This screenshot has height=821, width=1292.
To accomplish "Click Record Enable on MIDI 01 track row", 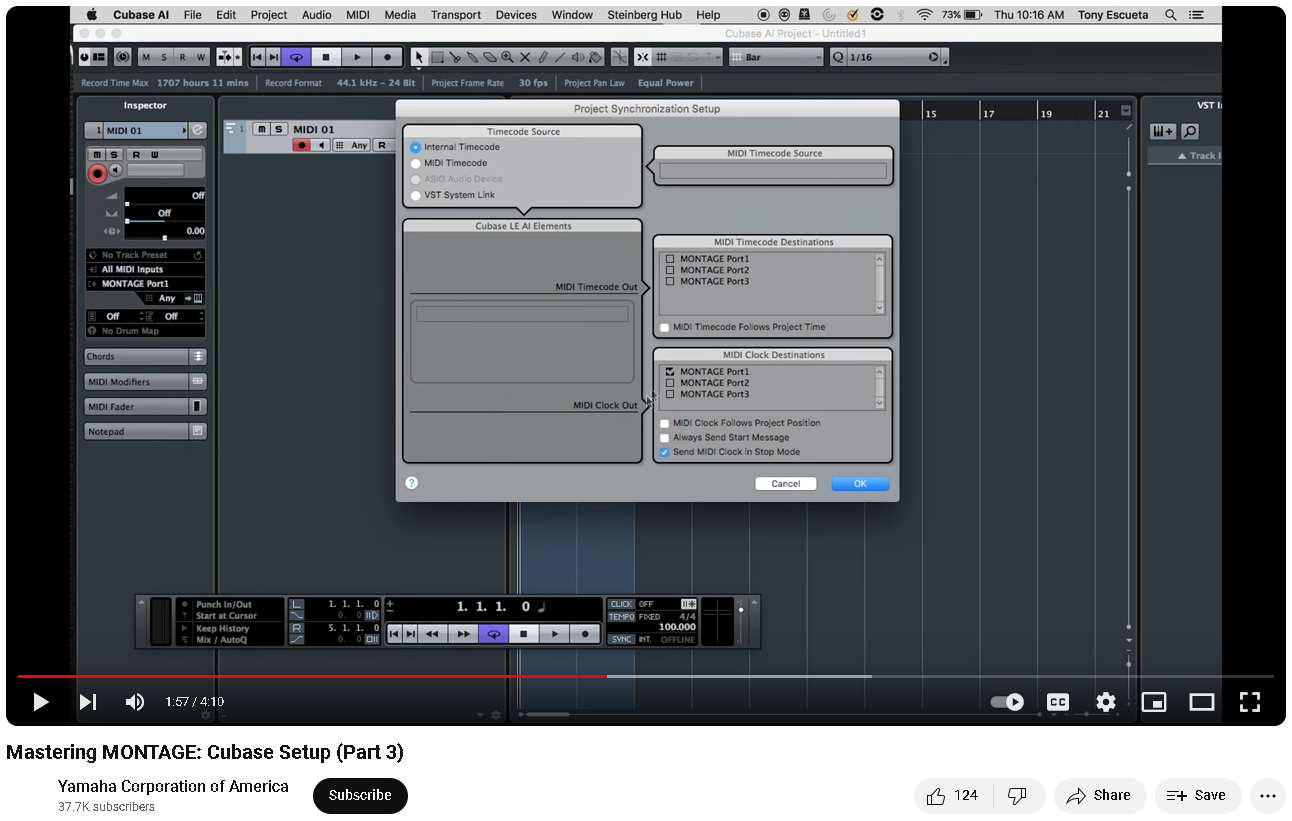I will [301, 145].
